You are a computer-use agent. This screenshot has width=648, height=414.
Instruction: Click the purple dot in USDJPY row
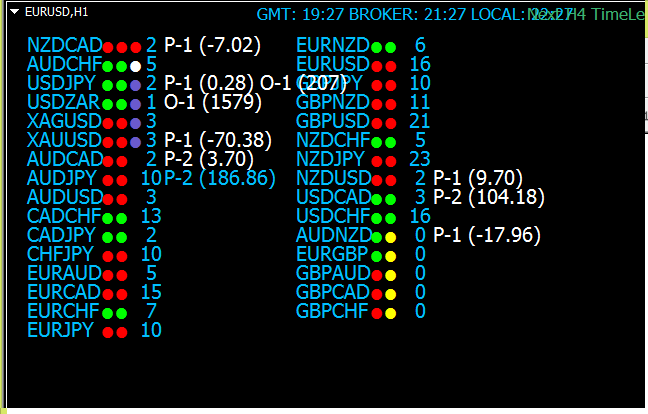click(136, 86)
